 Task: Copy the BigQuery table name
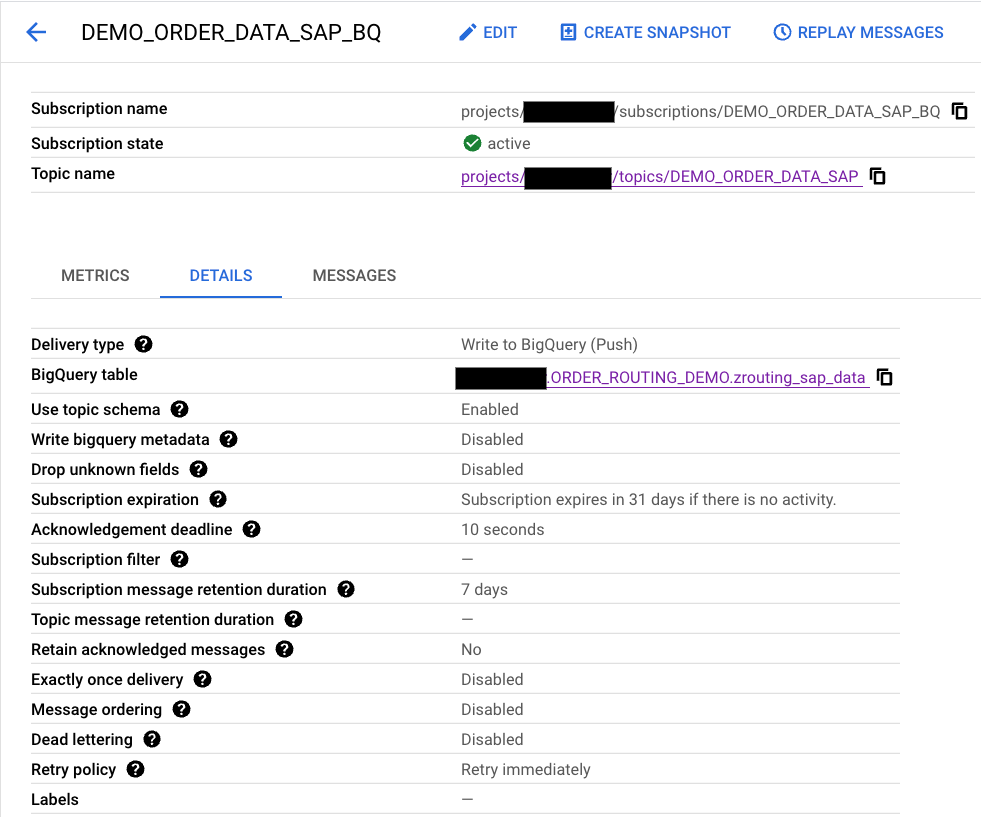pyautogui.click(x=885, y=377)
